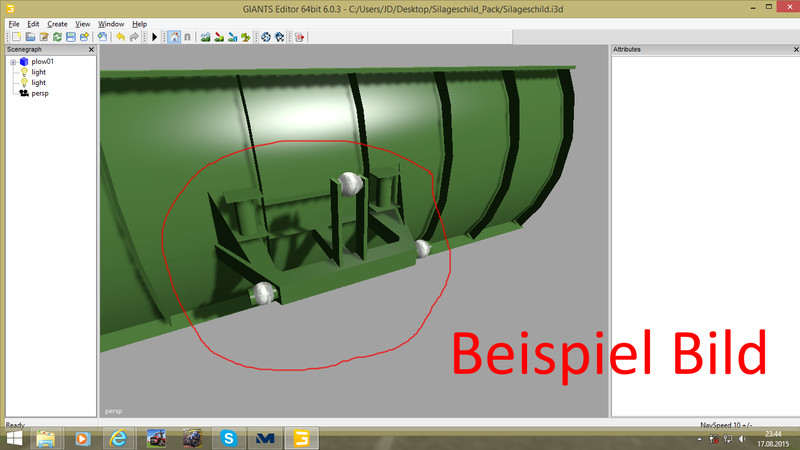Open the File menu
Screen dimensions: 800x450
14,23
